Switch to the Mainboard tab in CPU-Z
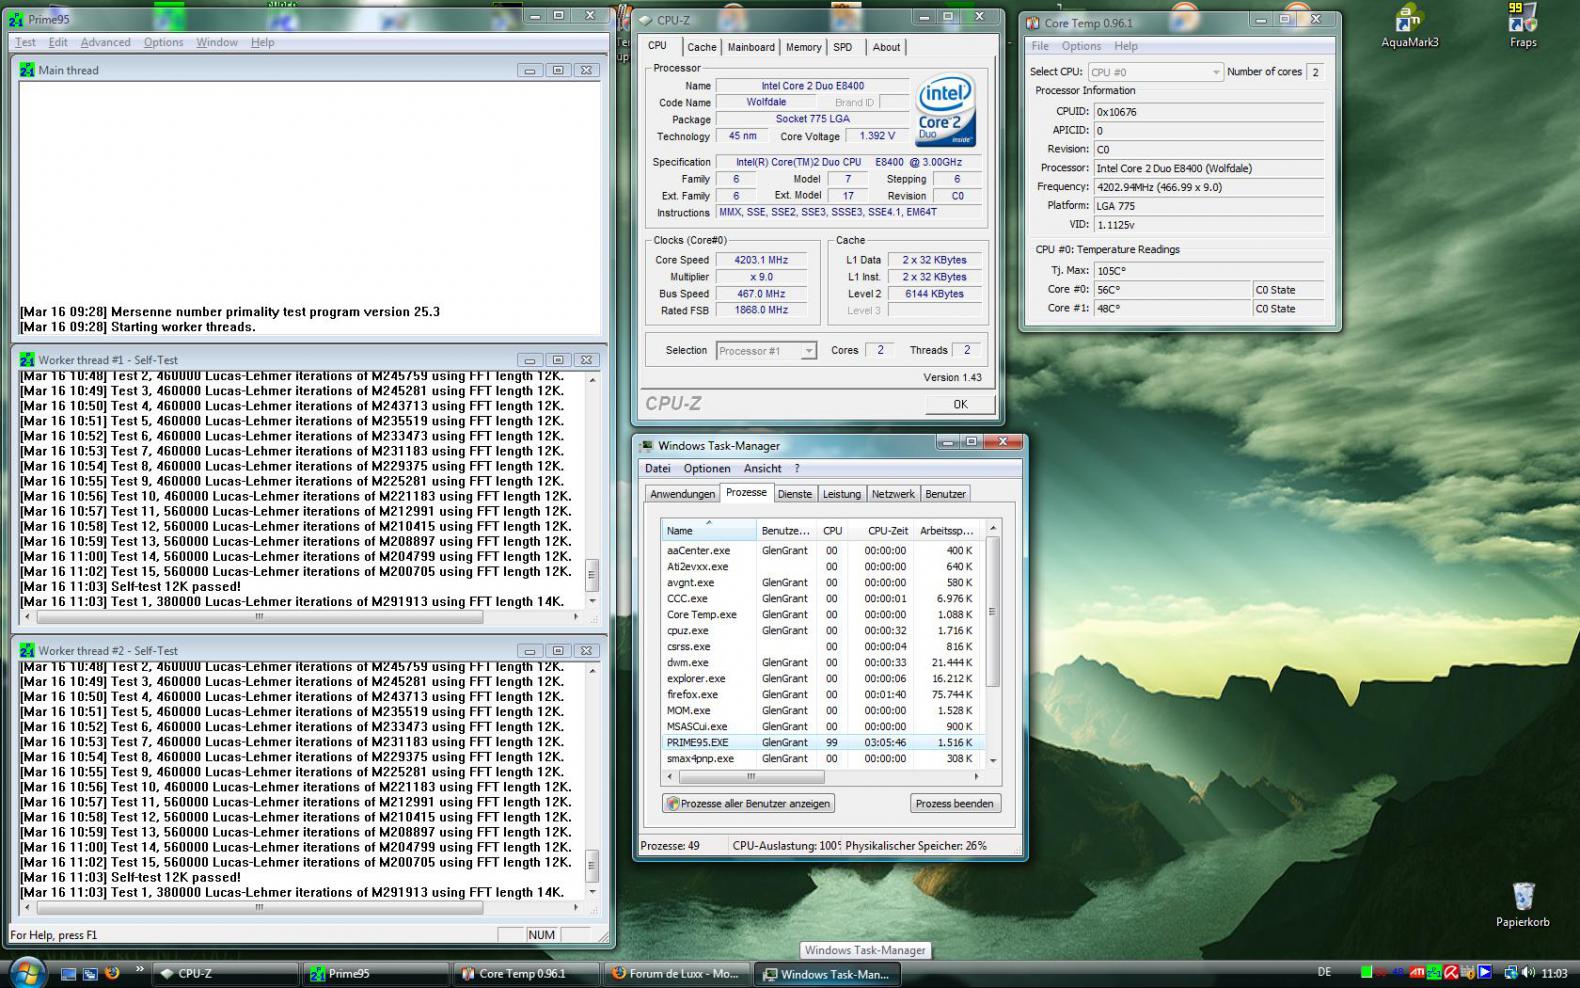This screenshot has width=1580, height=988. [751, 47]
